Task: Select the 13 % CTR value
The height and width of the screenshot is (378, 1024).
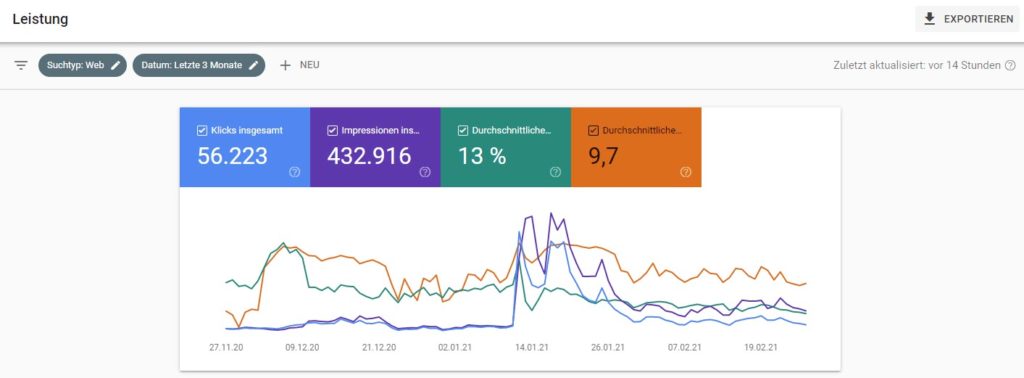Action: point(482,156)
